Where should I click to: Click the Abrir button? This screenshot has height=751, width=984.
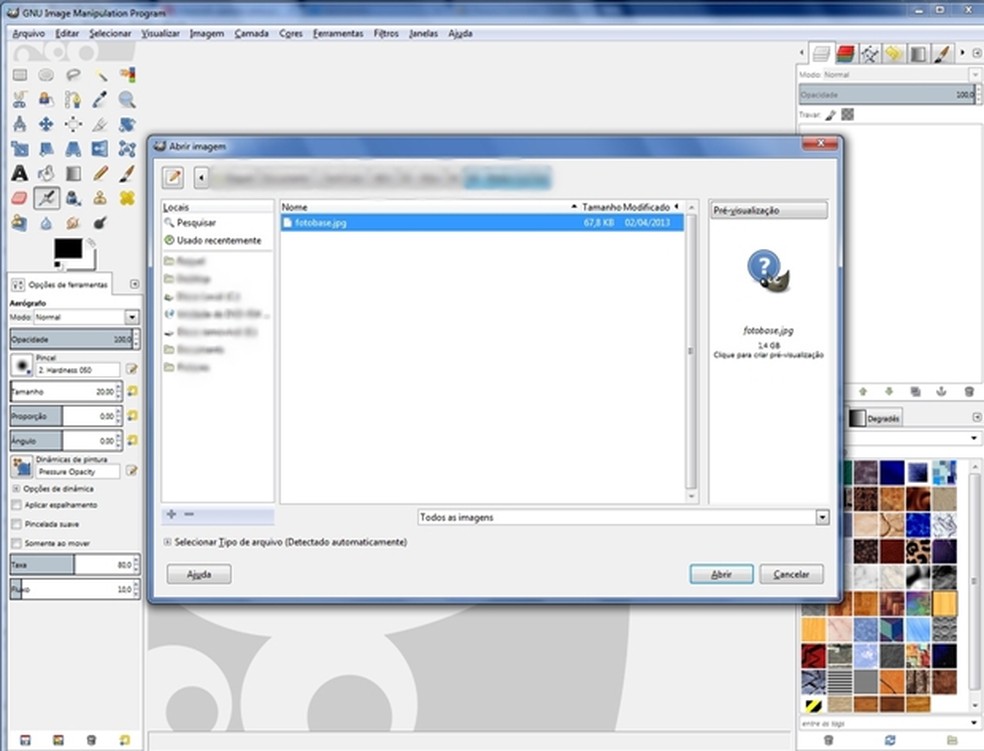pyautogui.click(x=721, y=574)
